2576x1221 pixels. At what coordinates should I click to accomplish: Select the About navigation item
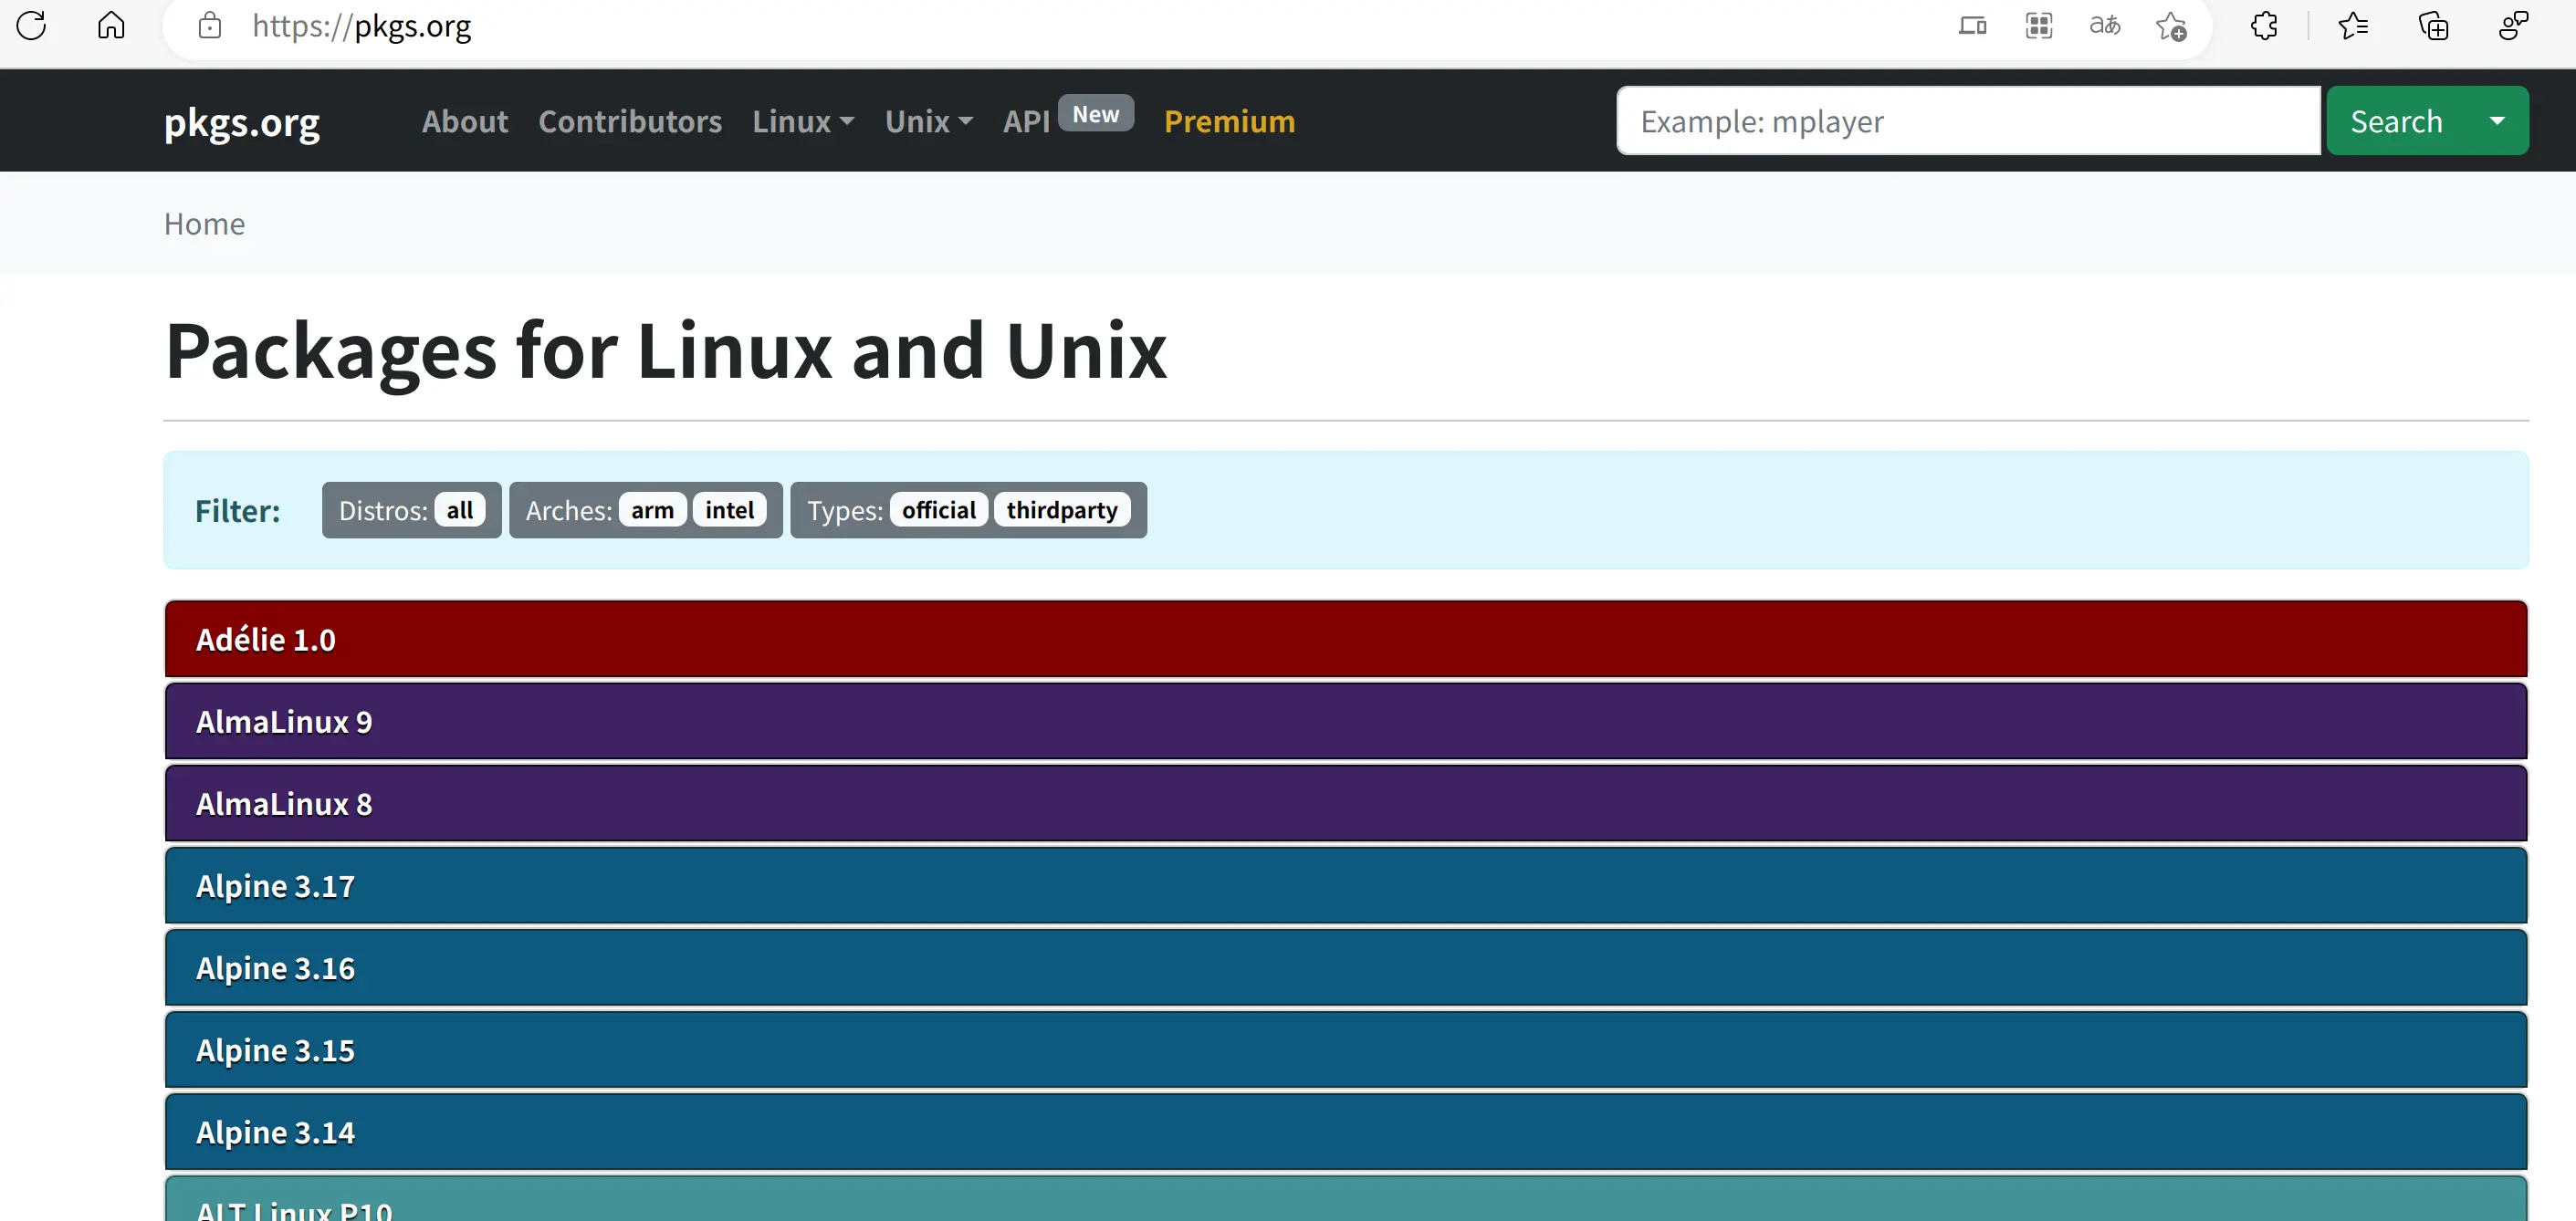464,121
